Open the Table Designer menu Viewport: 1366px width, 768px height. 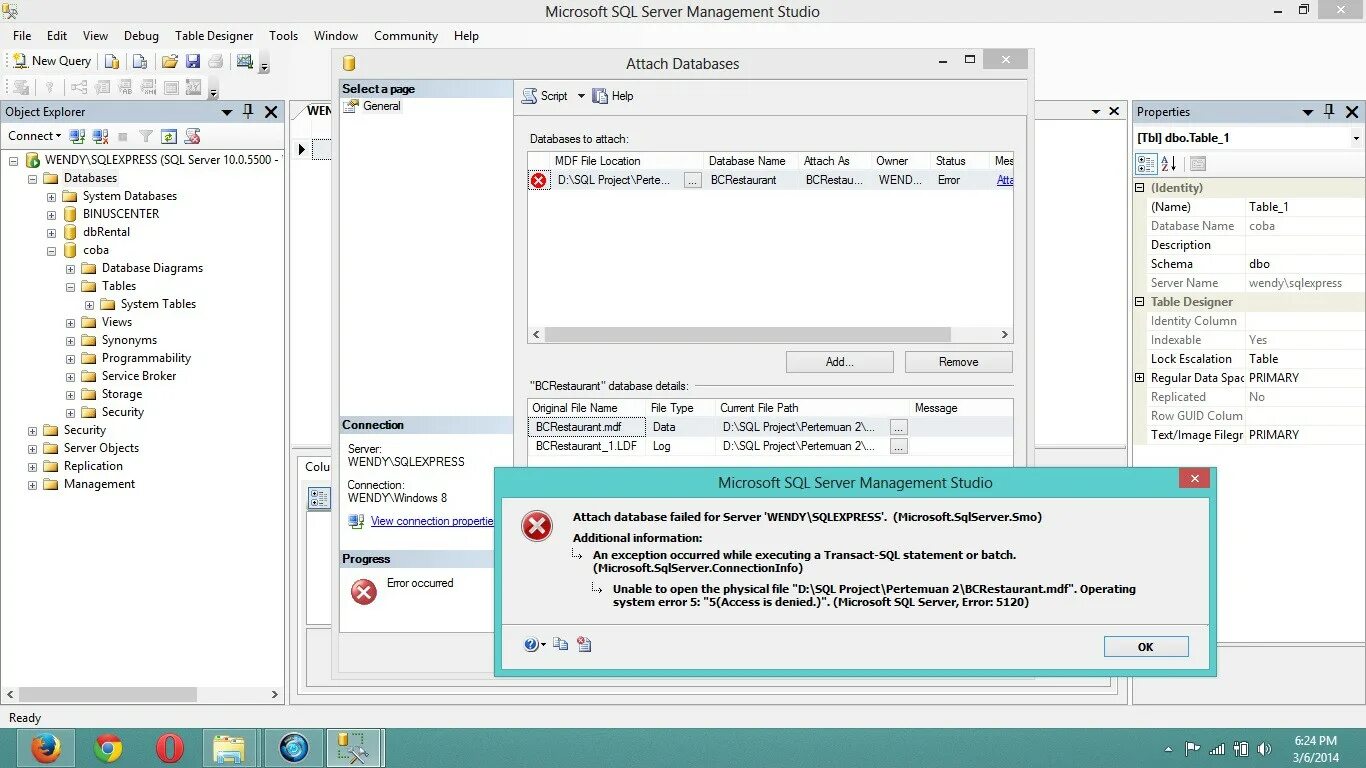point(214,35)
